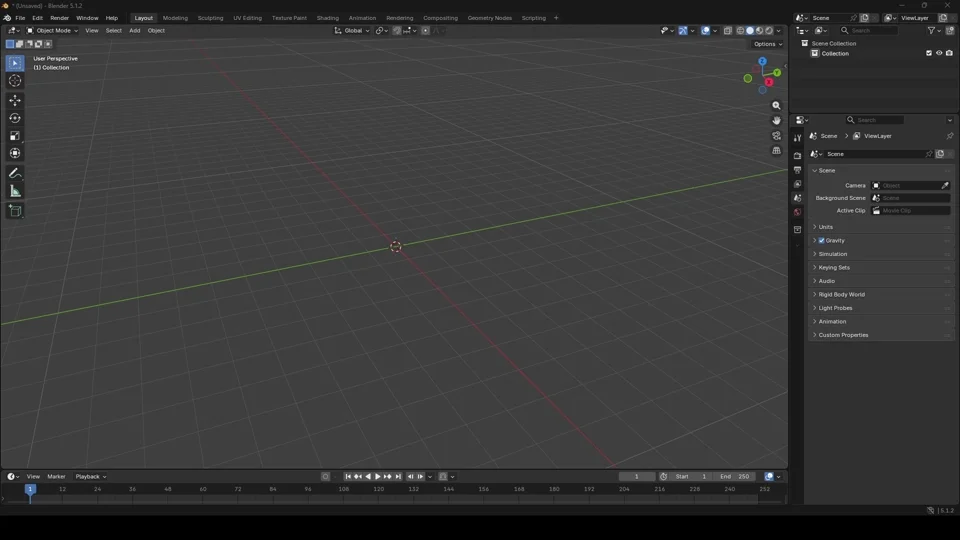Viewport: 960px width, 540px height.
Task: Activate the Scale tool
Action: [15, 136]
